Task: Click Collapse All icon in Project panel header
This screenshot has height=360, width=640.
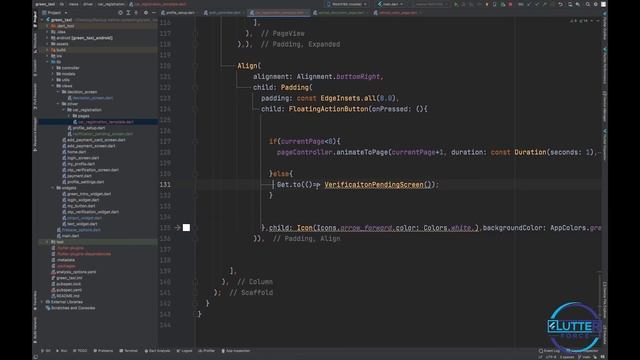Action: (136, 13)
